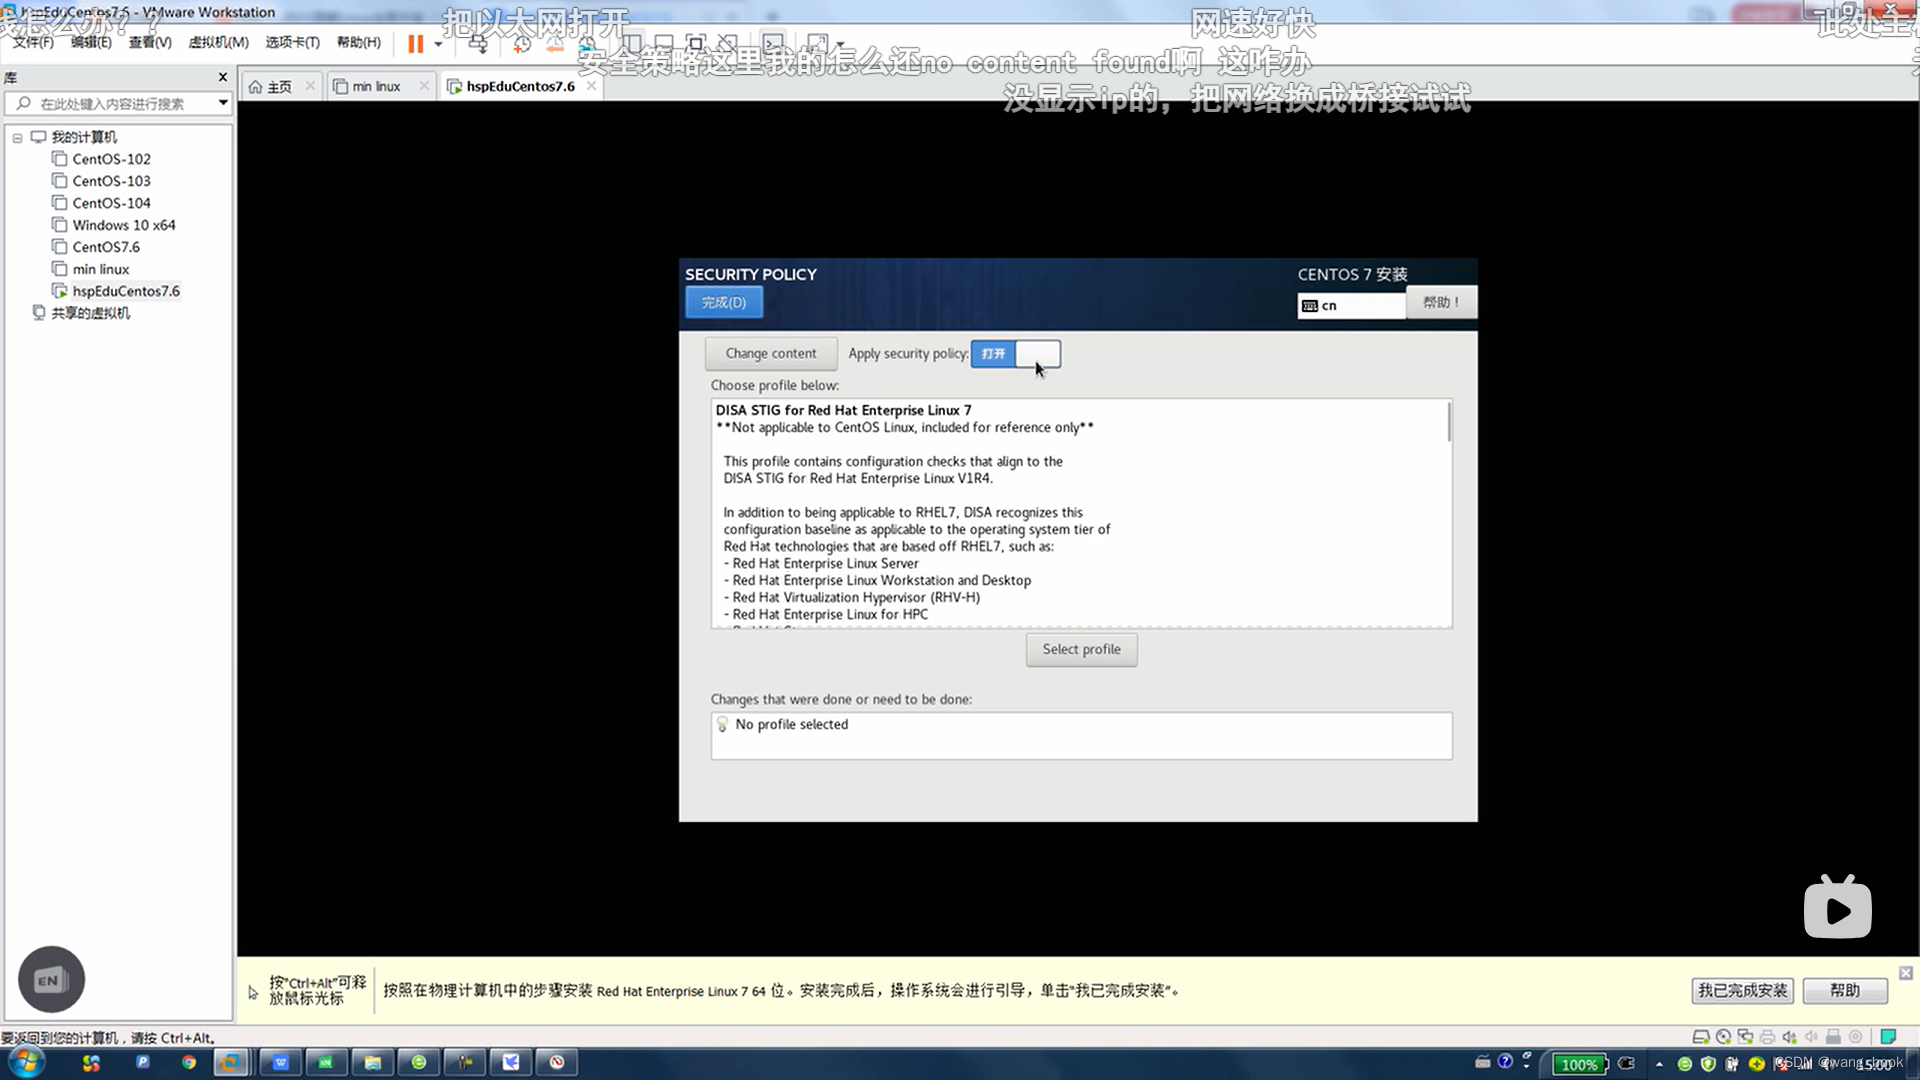This screenshot has width=1920, height=1080.
Task: Click EN language input indicator
Action: tap(50, 978)
